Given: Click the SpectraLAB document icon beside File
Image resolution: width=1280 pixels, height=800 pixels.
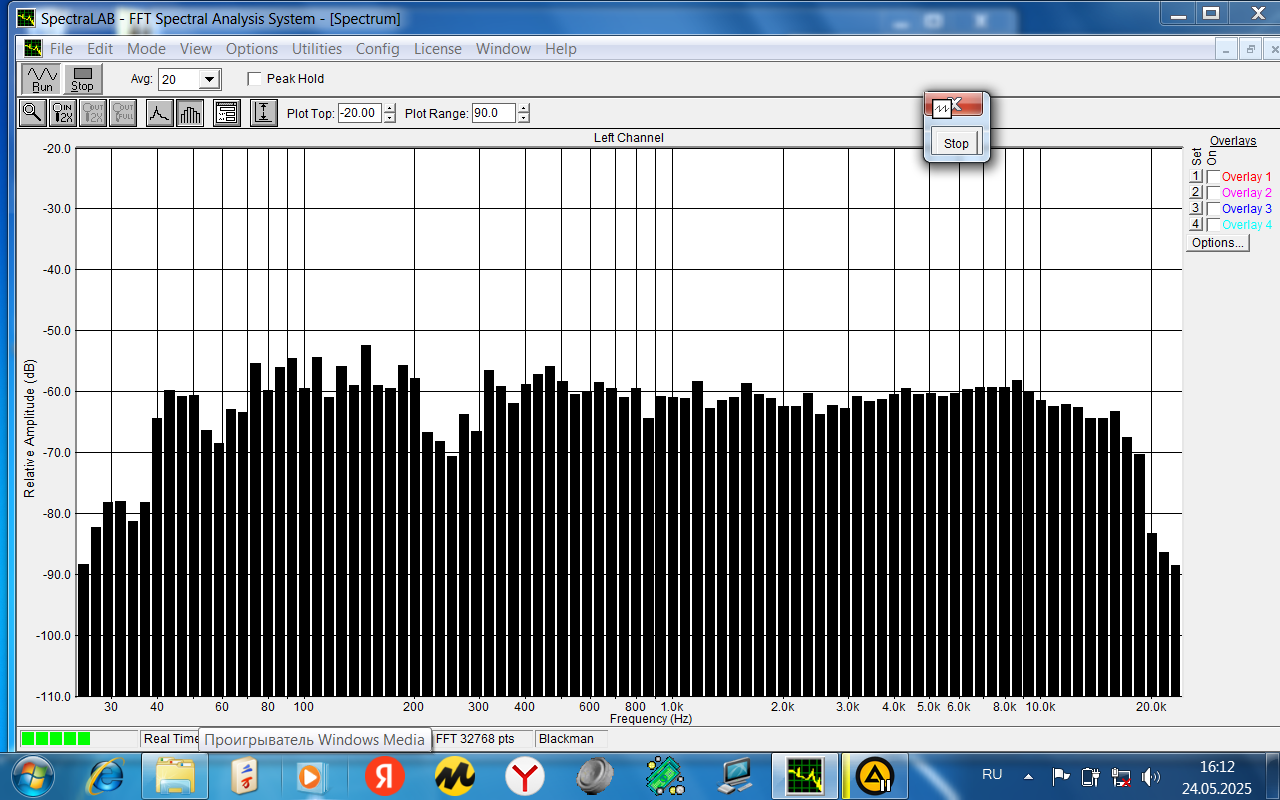Looking at the screenshot, I should coord(33,48).
